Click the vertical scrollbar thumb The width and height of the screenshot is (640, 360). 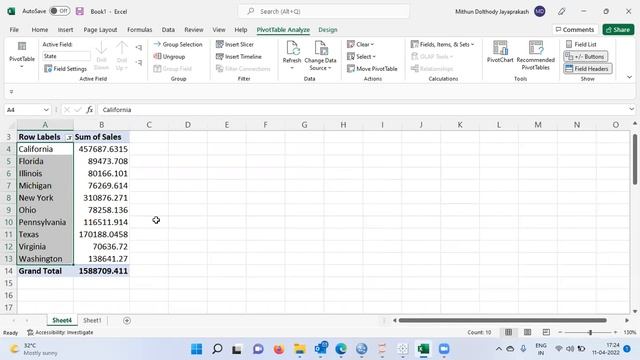tap(635, 159)
